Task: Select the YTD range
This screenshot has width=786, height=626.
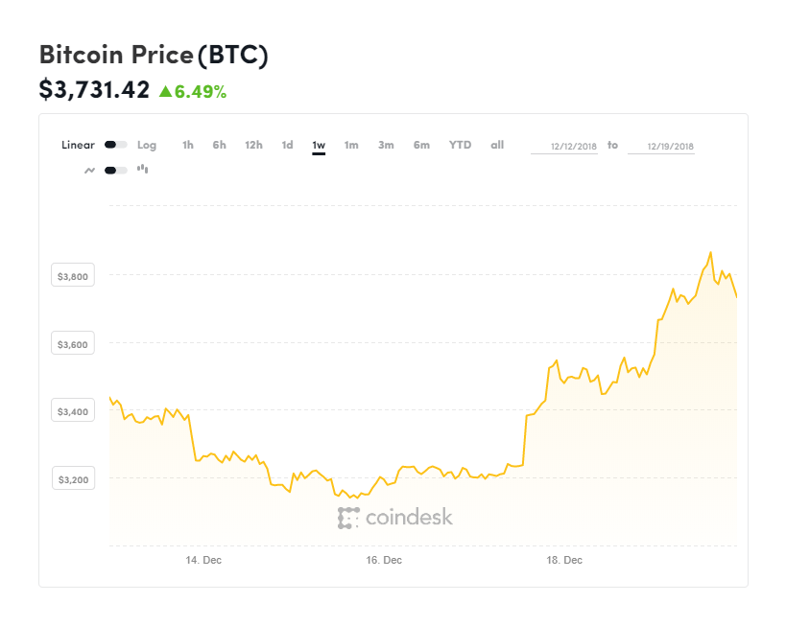Action: point(460,145)
